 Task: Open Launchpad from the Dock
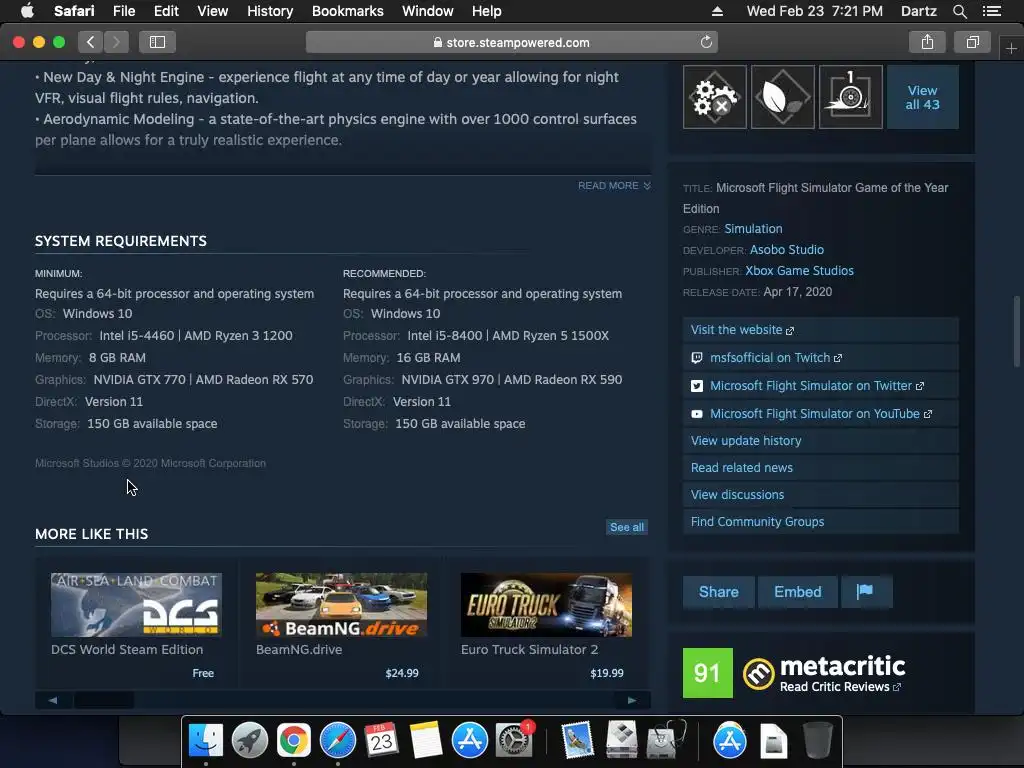tap(249, 741)
